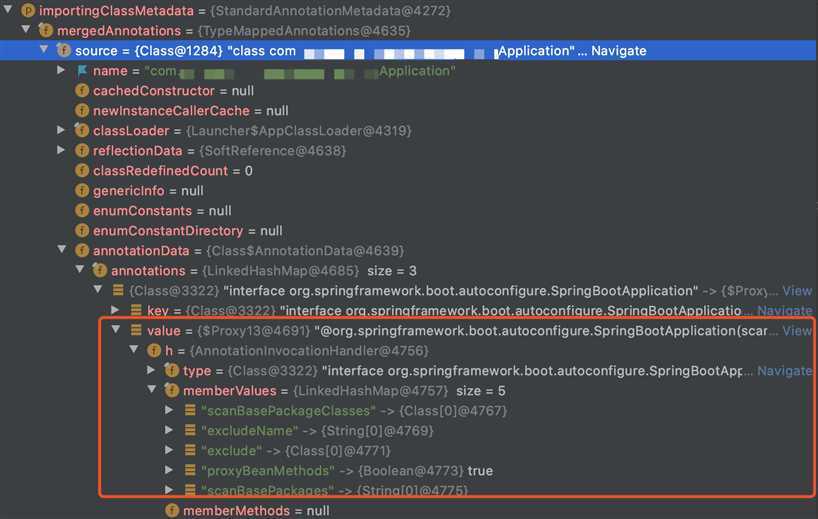Click the annotationData field icon
818x519 pixels.
coord(82,250)
